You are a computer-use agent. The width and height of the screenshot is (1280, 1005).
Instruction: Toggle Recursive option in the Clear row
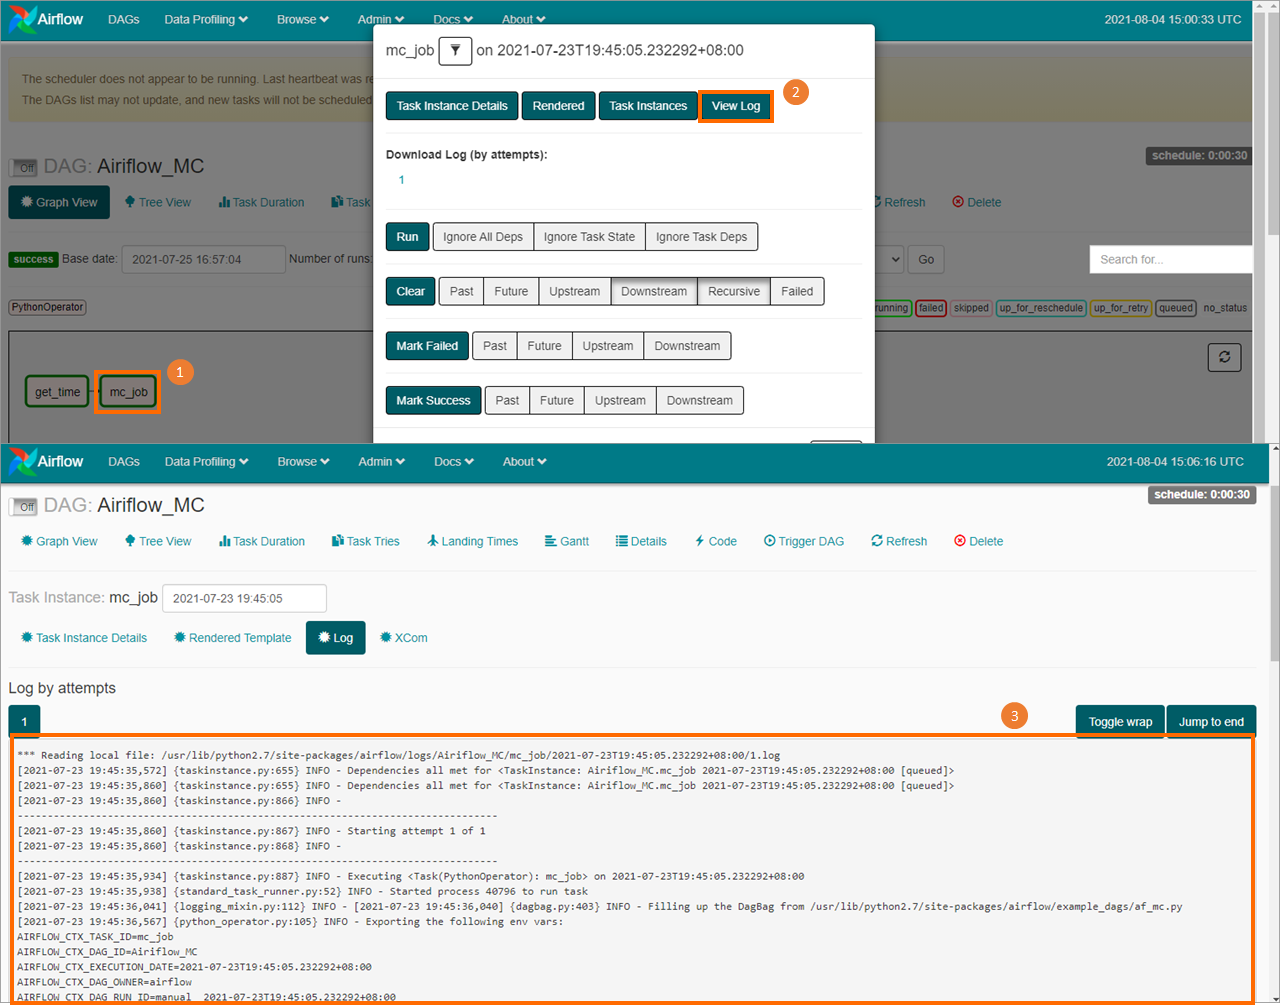(734, 291)
